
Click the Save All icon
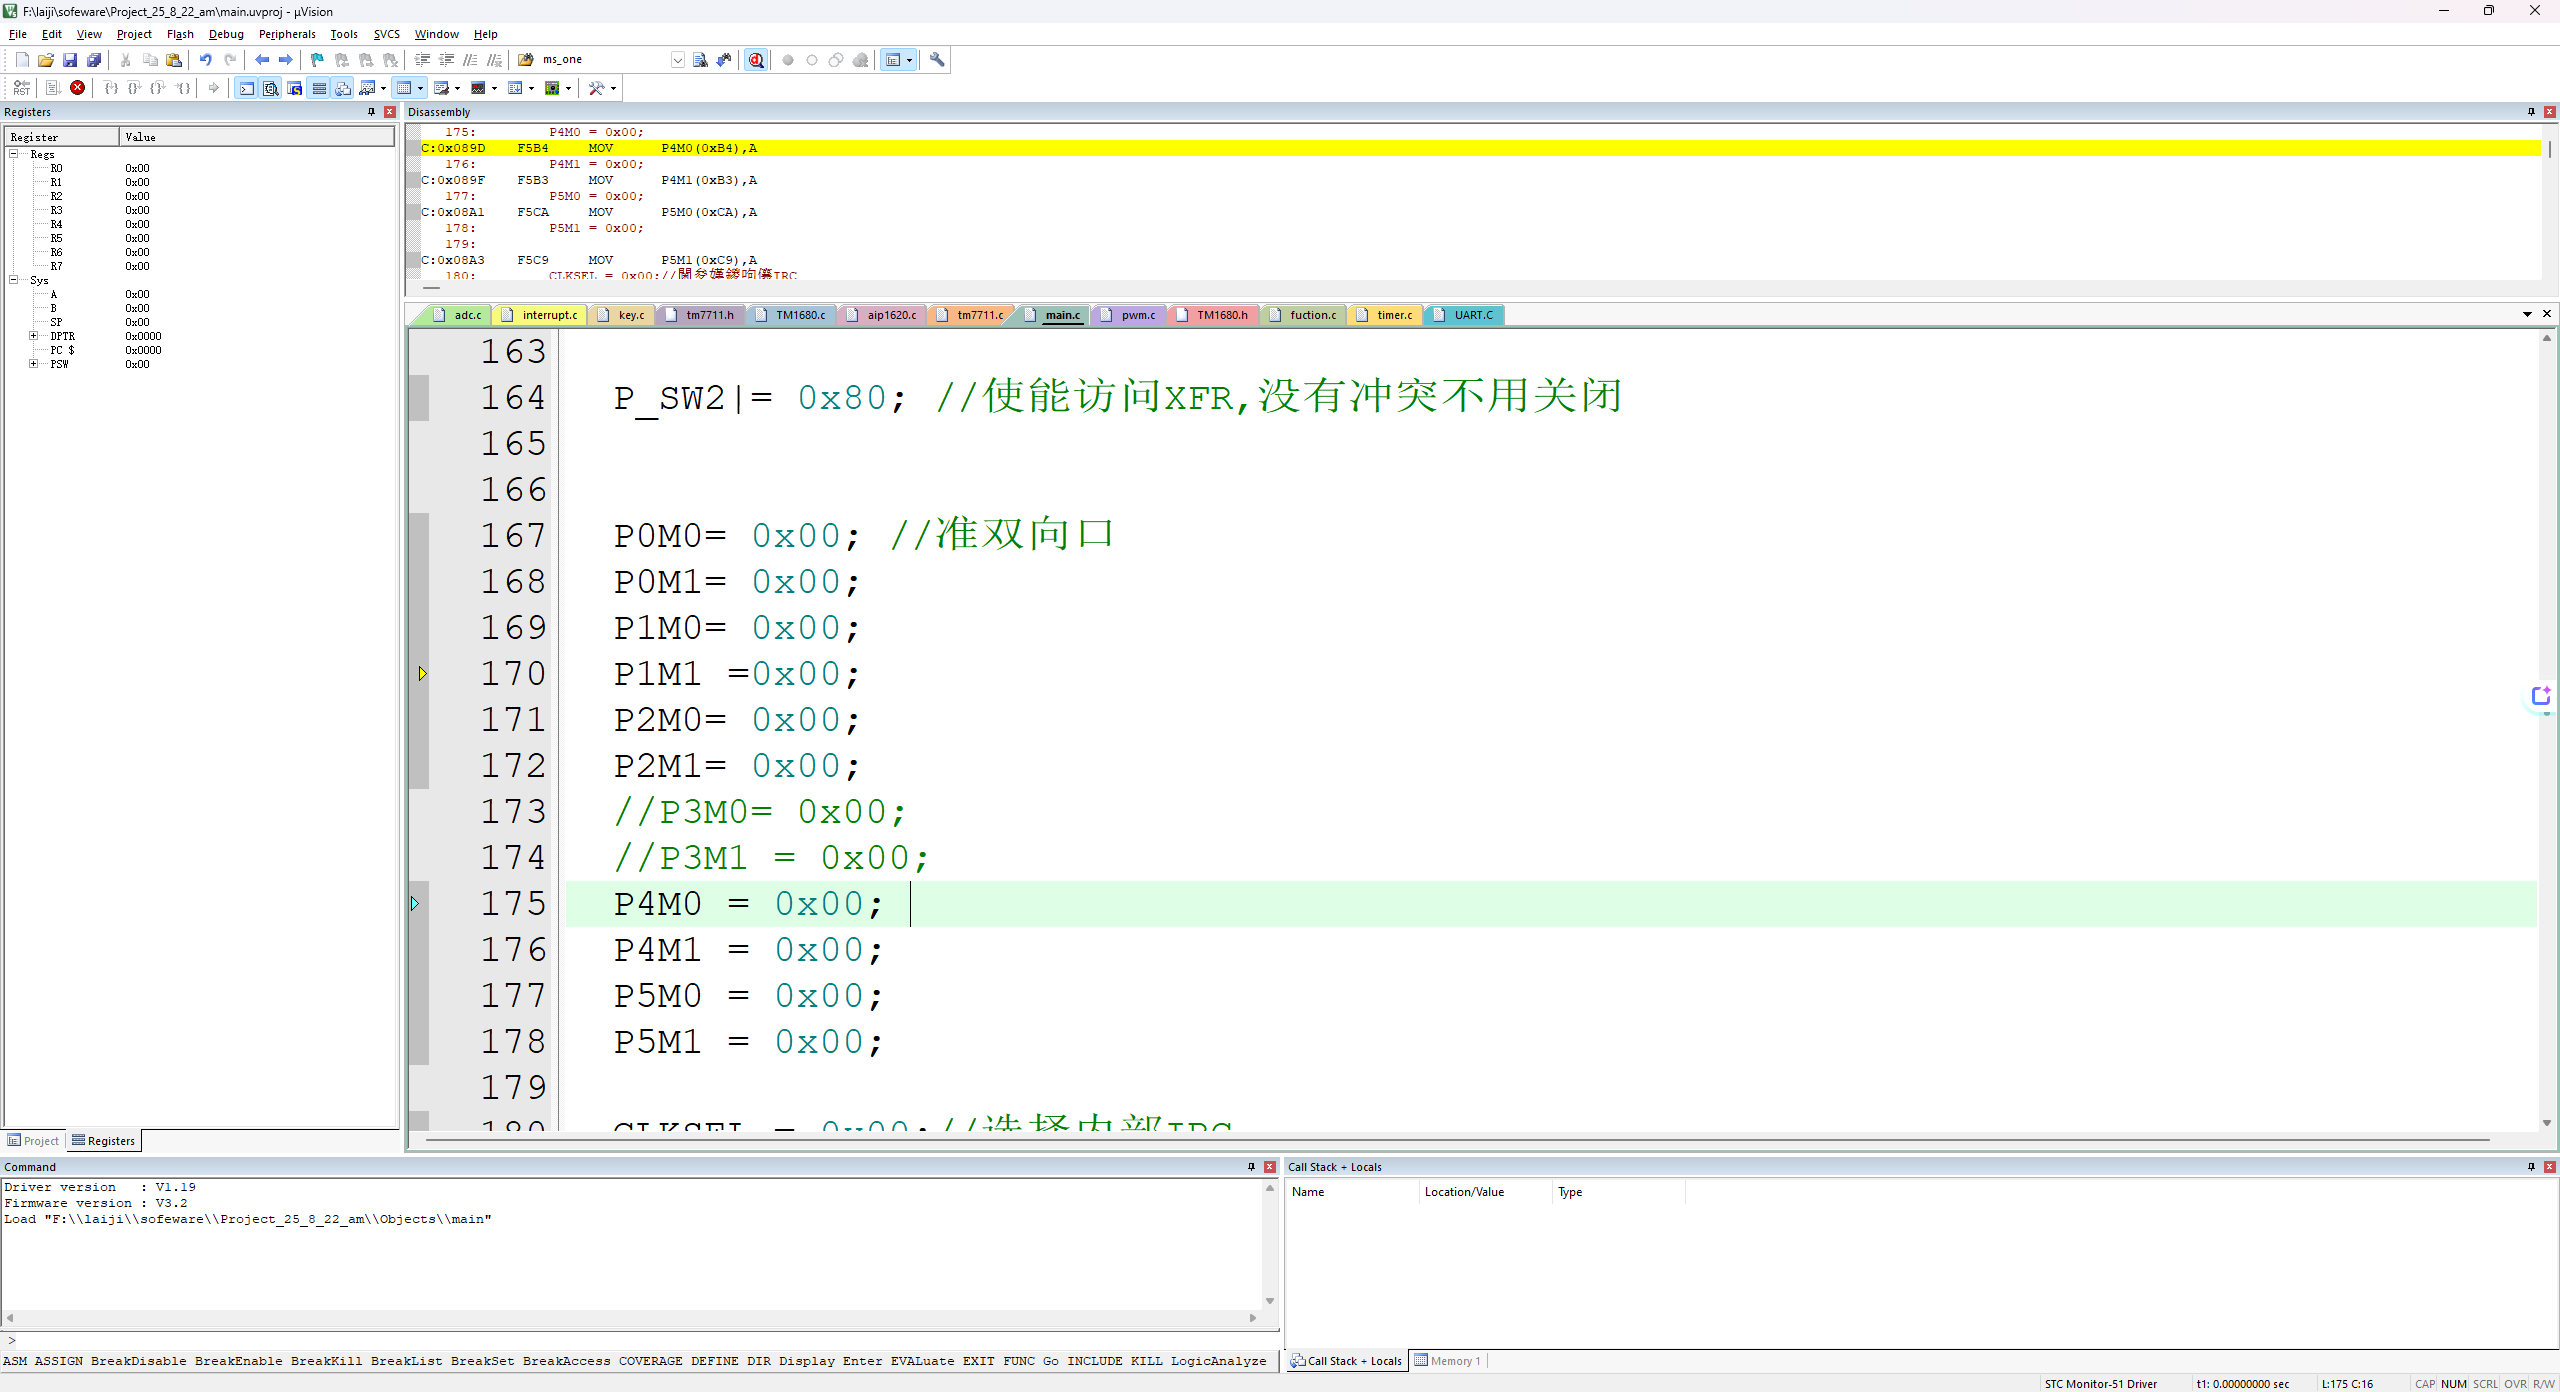94,60
